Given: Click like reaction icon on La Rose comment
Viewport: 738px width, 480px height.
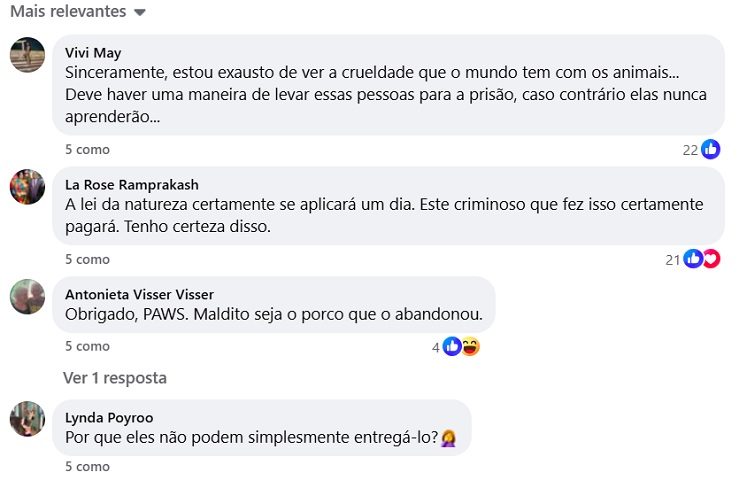Looking at the screenshot, I should [693, 259].
